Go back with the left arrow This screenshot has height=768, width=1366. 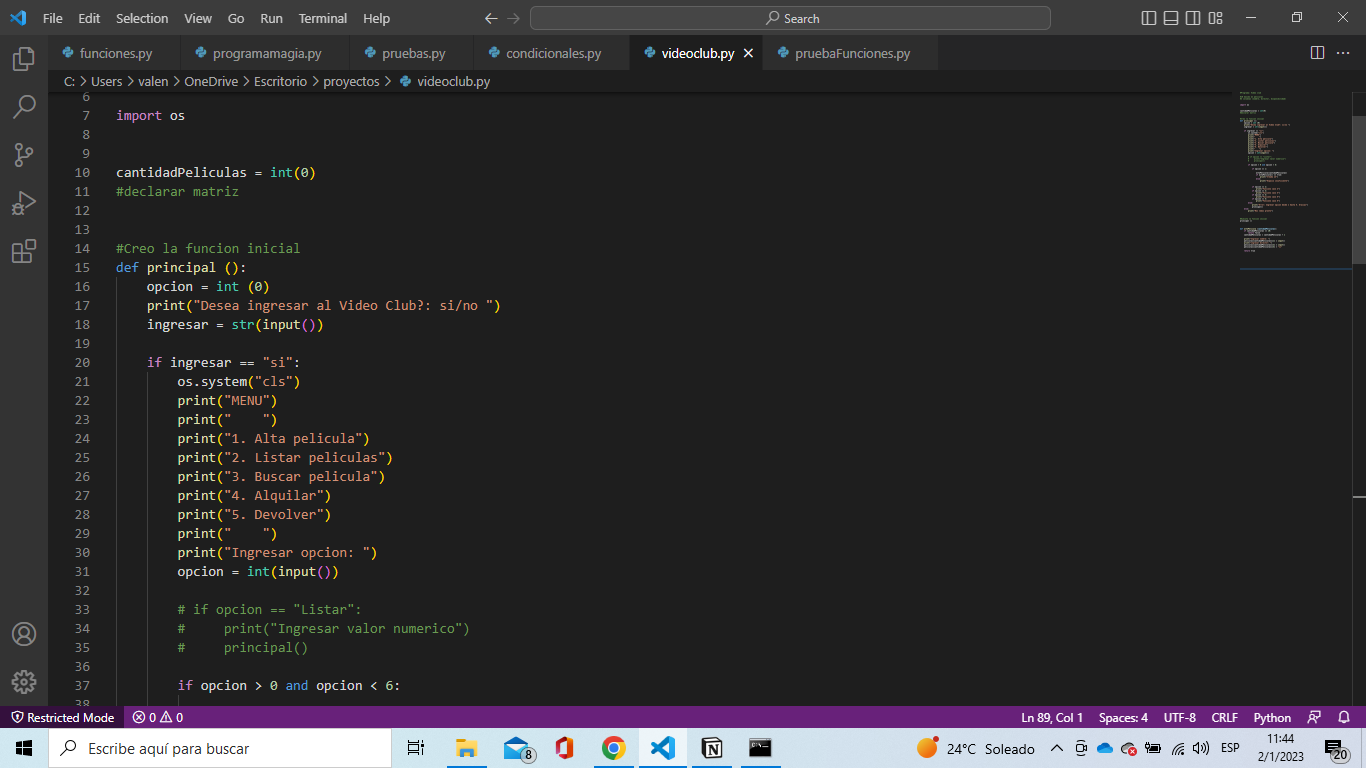pos(491,18)
